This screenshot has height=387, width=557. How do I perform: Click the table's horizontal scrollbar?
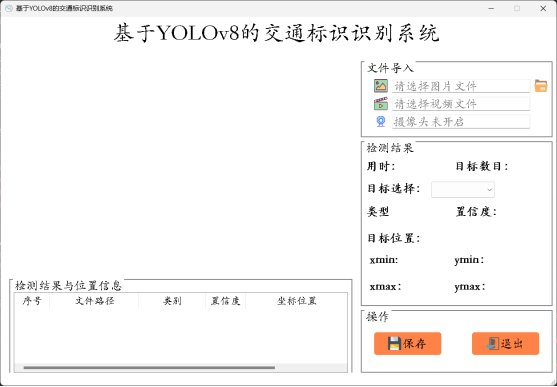149,367
